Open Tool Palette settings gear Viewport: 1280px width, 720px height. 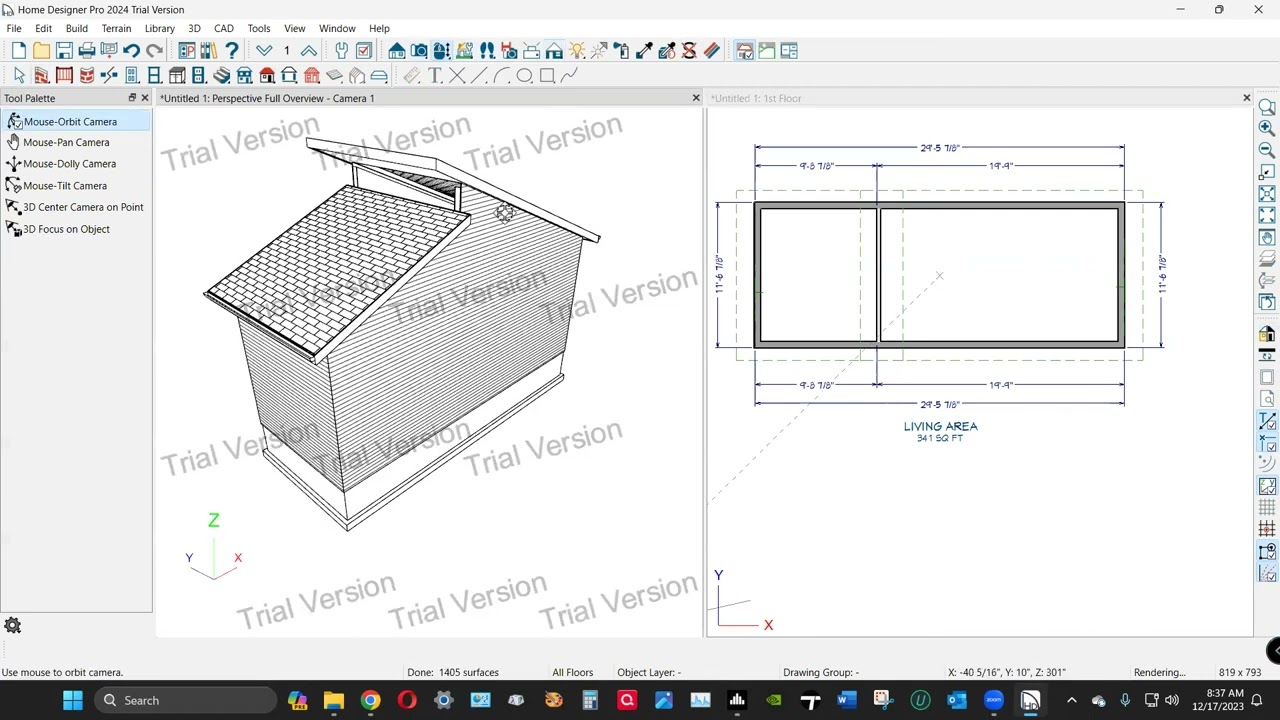point(13,626)
